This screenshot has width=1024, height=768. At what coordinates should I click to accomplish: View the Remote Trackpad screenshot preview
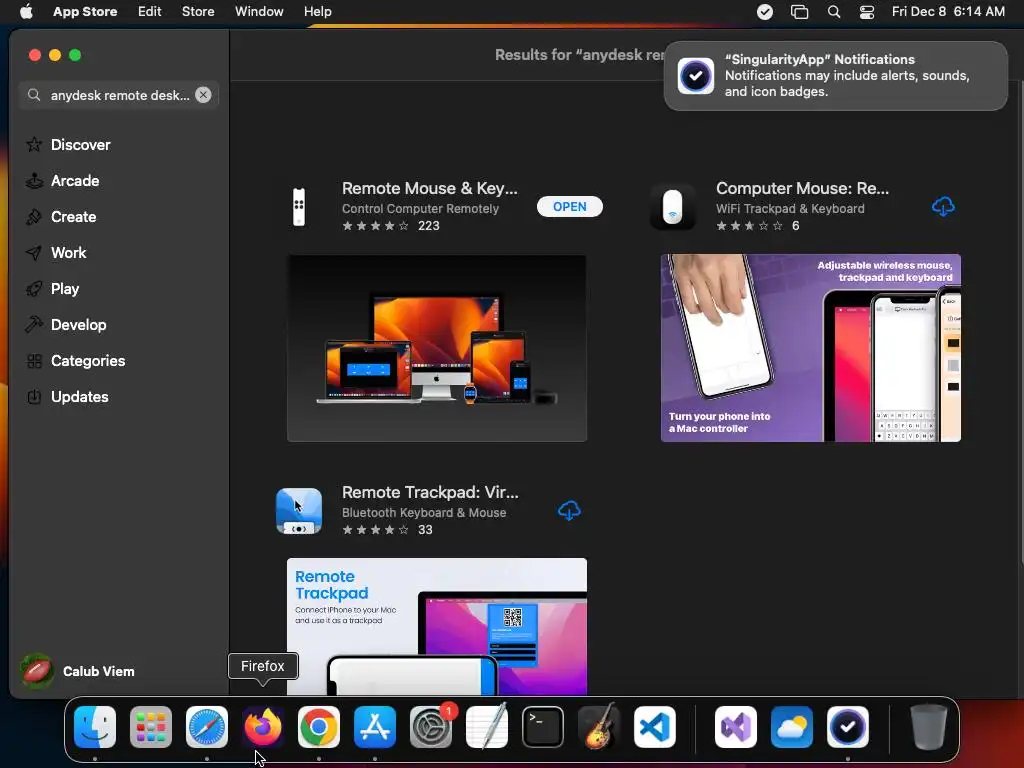pos(437,626)
